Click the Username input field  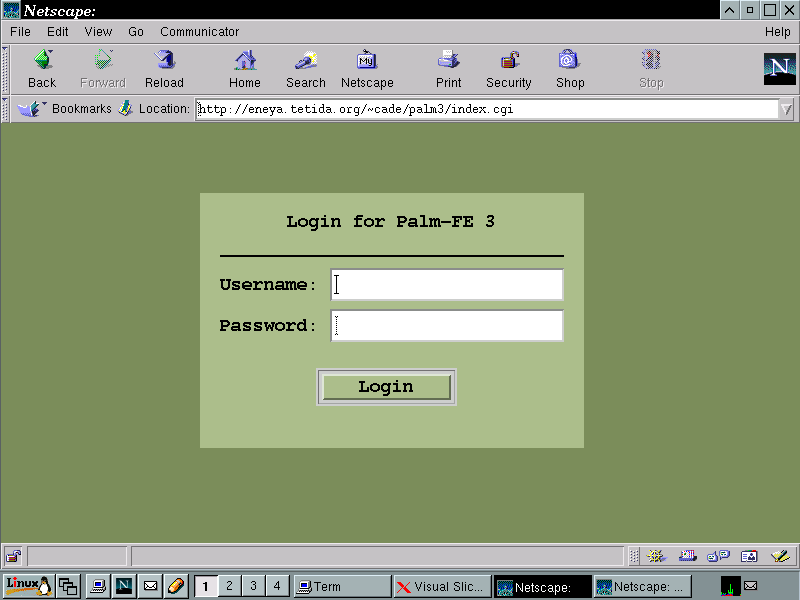(x=447, y=285)
